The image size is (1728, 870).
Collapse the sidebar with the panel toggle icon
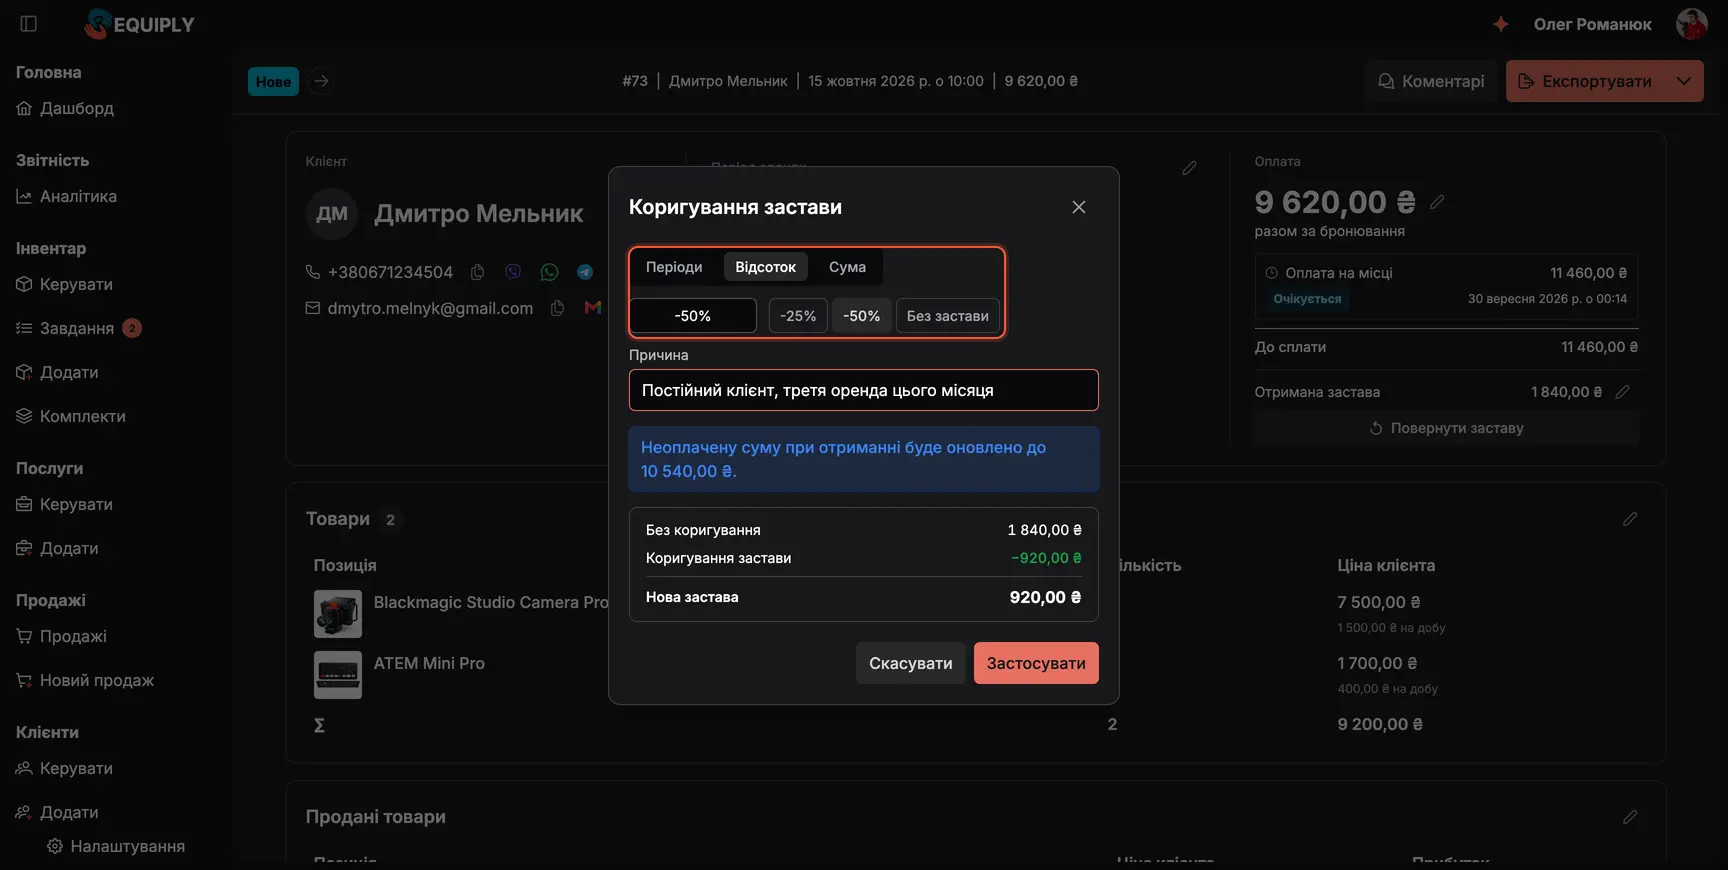click(29, 24)
